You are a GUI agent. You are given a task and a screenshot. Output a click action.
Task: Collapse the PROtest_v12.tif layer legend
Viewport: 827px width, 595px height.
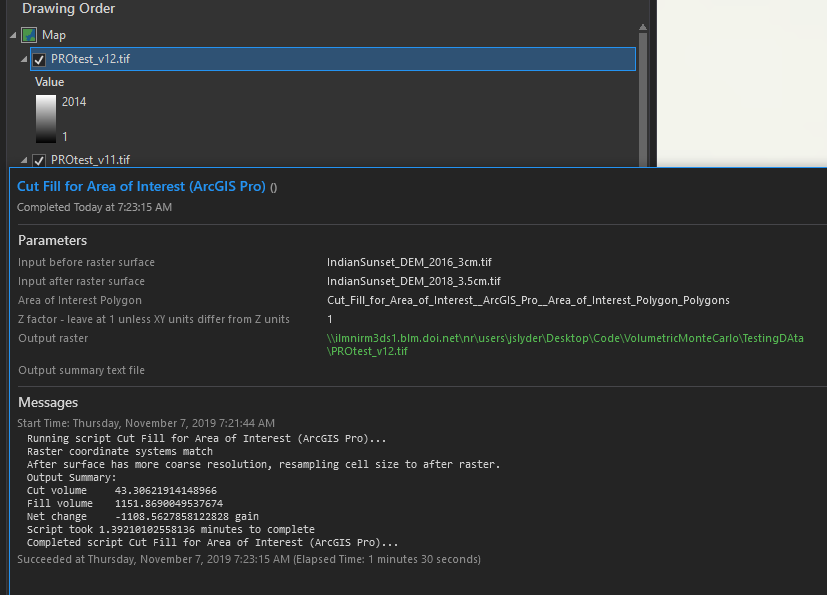pos(24,59)
